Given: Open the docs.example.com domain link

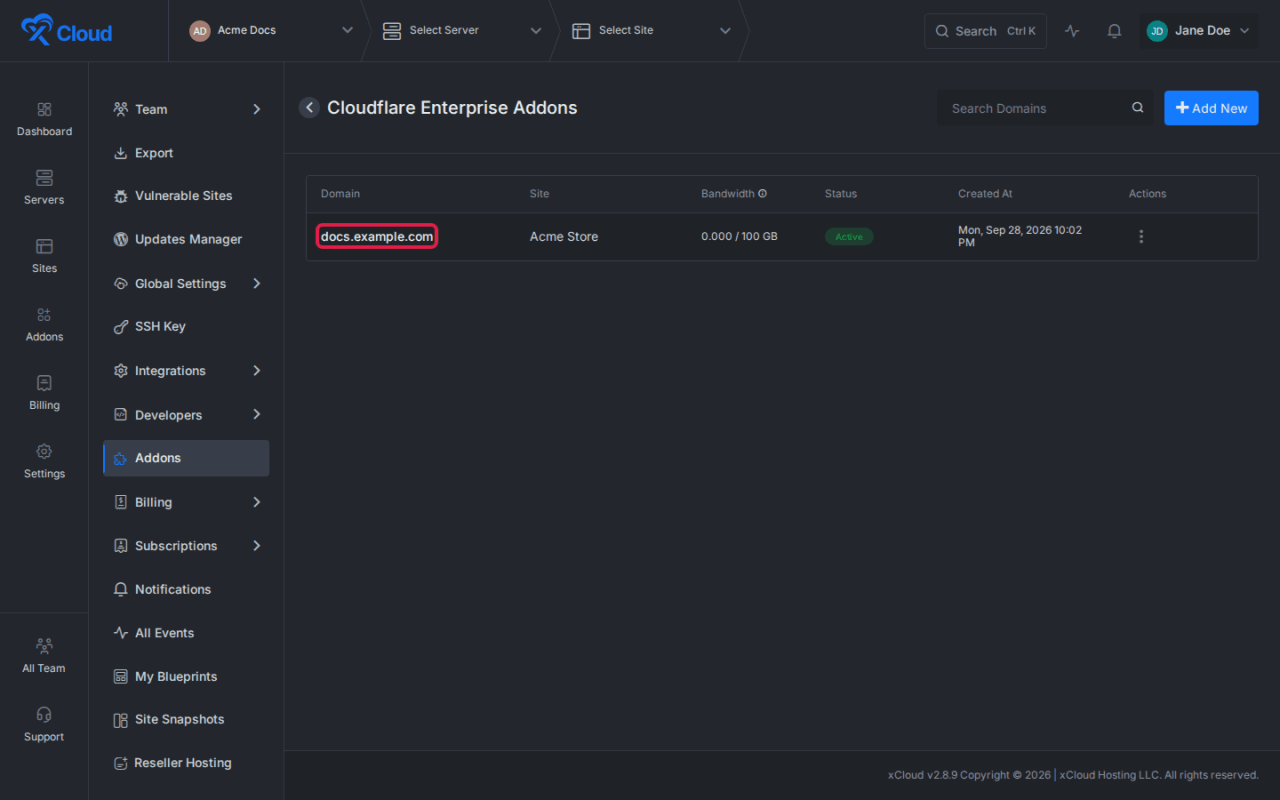Looking at the screenshot, I should pos(377,237).
